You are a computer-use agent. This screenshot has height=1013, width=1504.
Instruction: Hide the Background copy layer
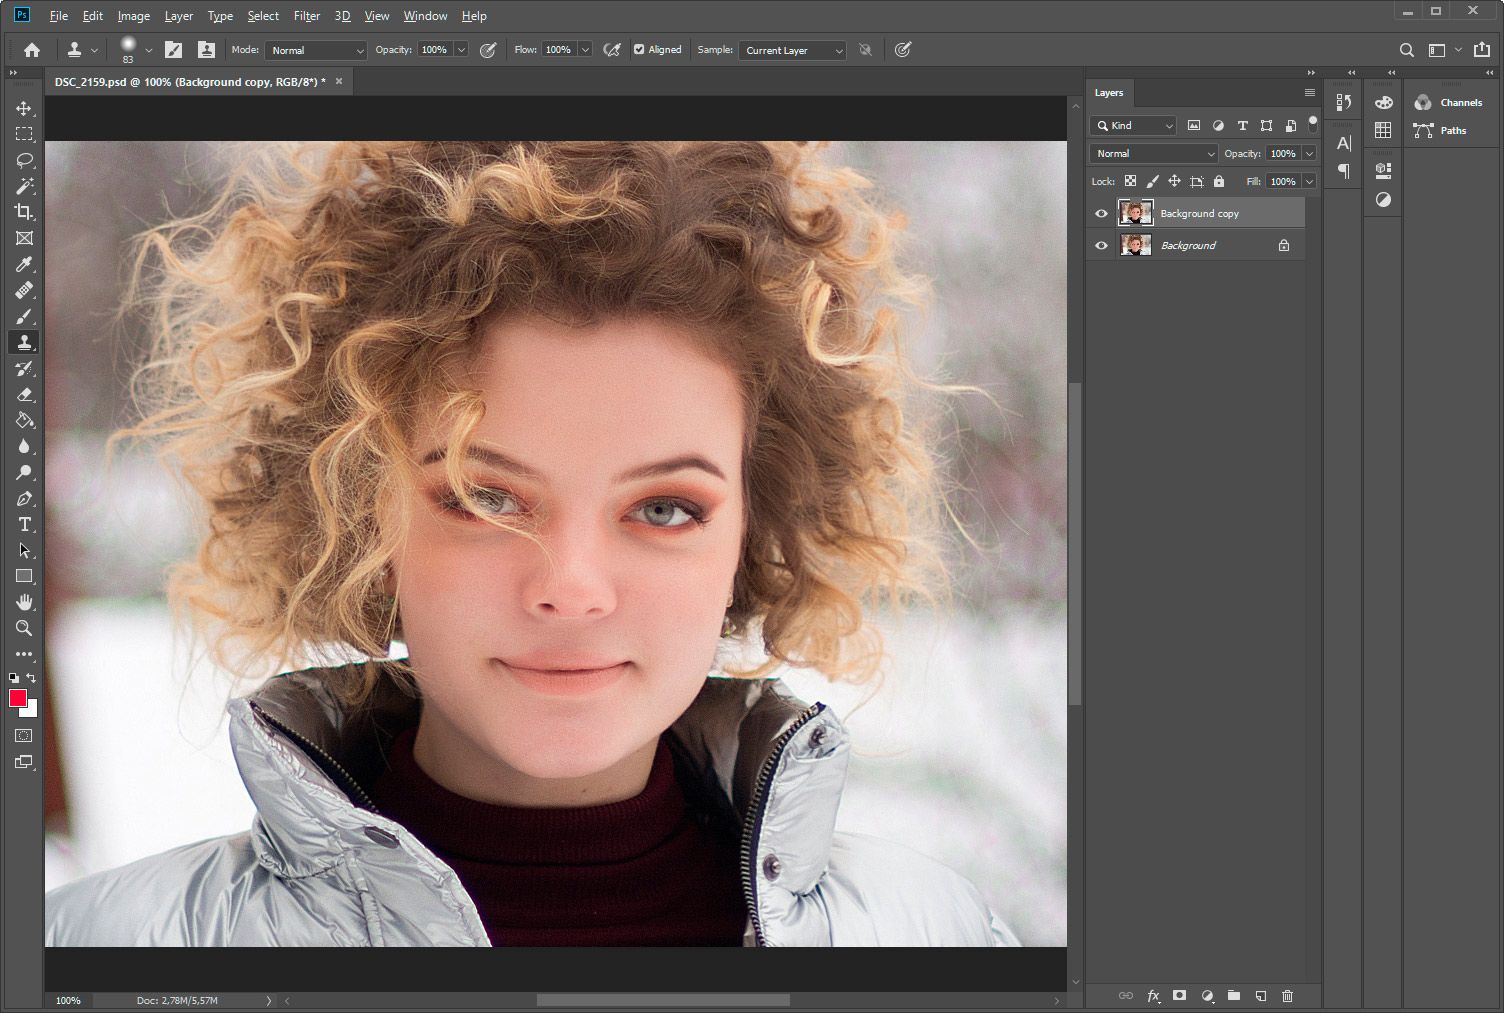point(1101,213)
